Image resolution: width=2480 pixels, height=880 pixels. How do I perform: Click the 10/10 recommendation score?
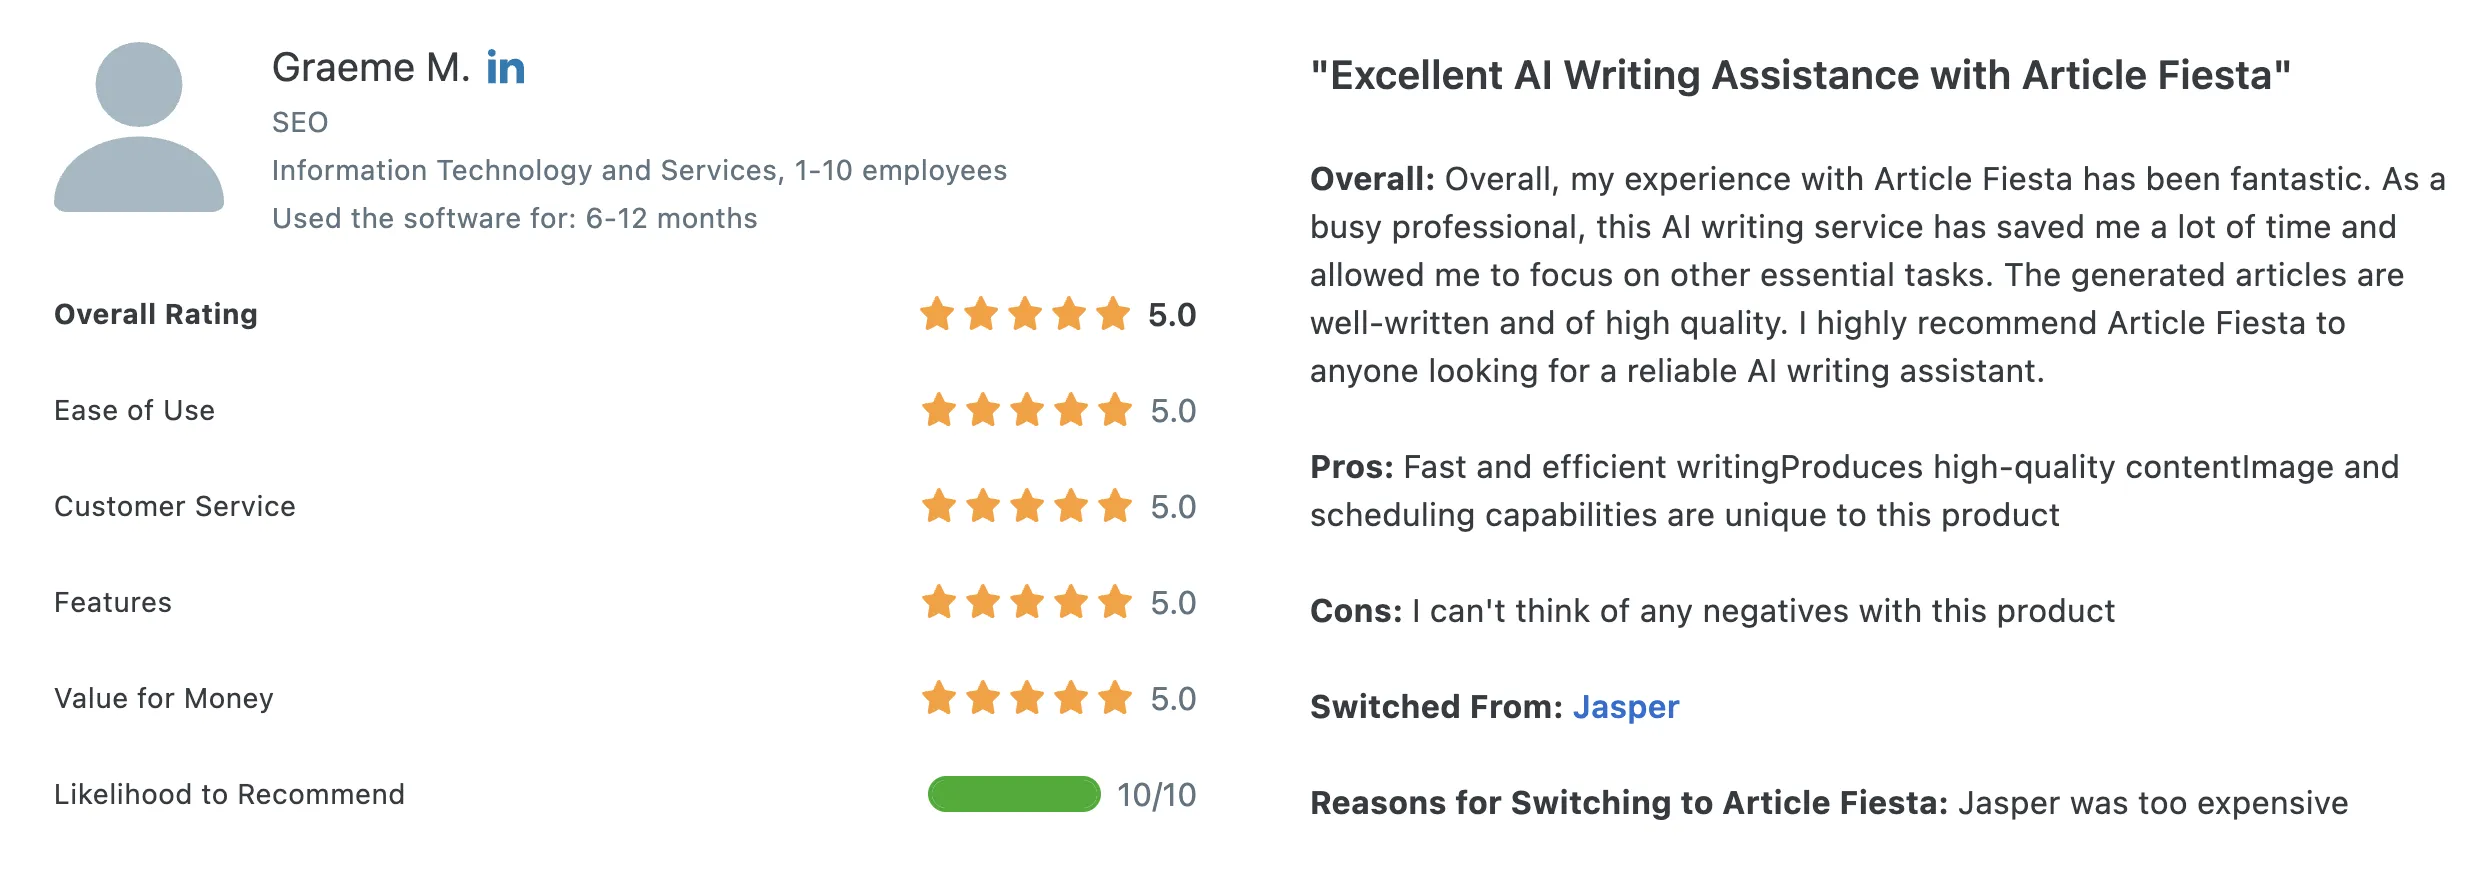[1156, 795]
